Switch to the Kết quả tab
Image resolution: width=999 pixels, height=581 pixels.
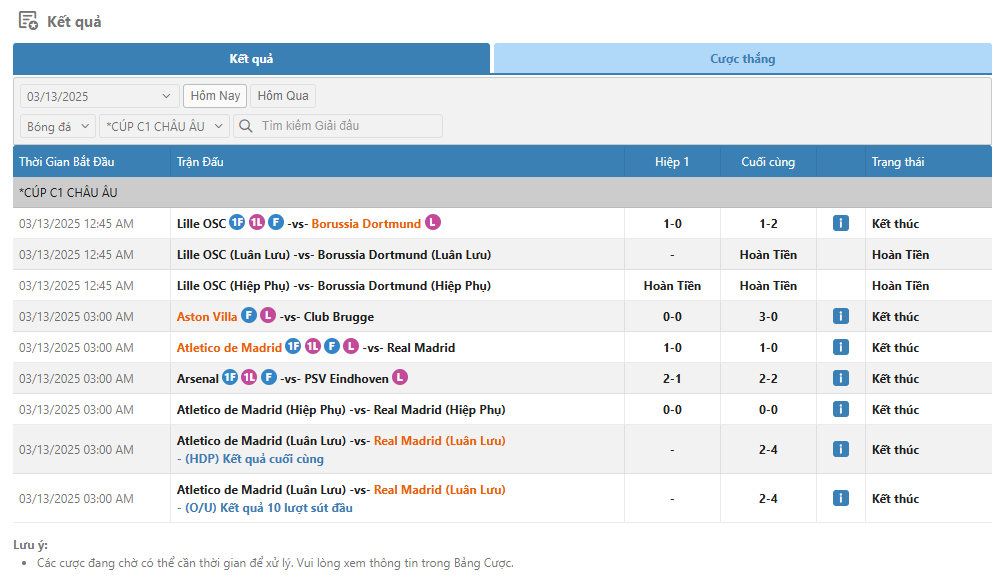click(251, 59)
